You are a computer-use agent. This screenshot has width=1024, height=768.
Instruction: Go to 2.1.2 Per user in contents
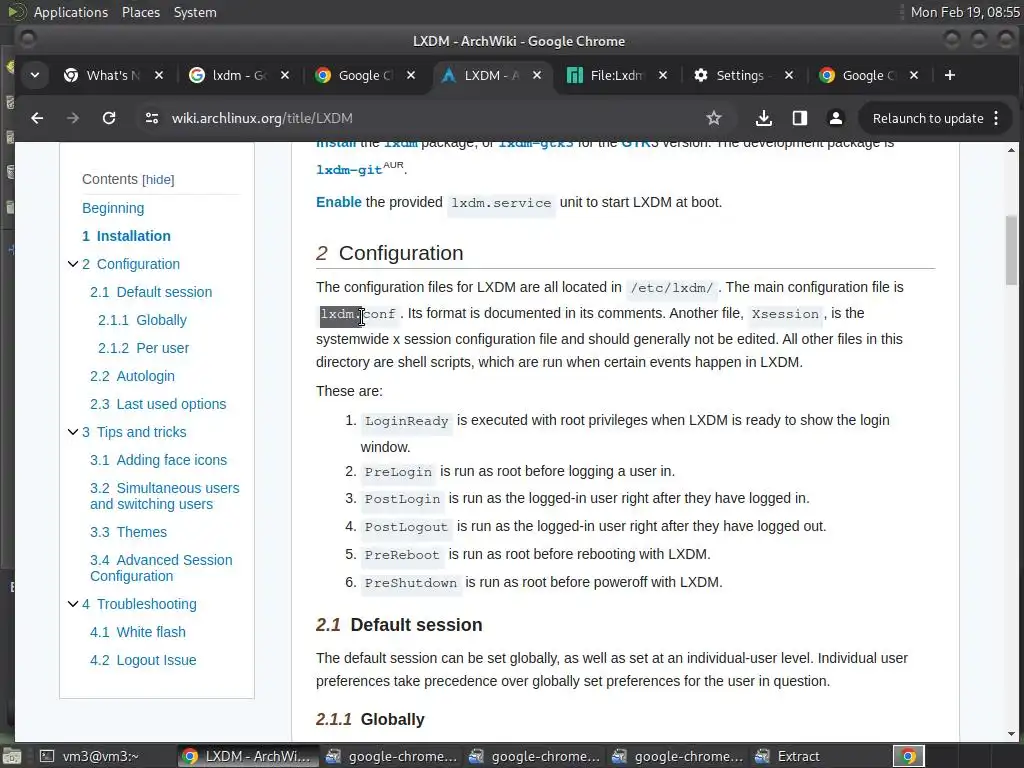[x=144, y=348]
